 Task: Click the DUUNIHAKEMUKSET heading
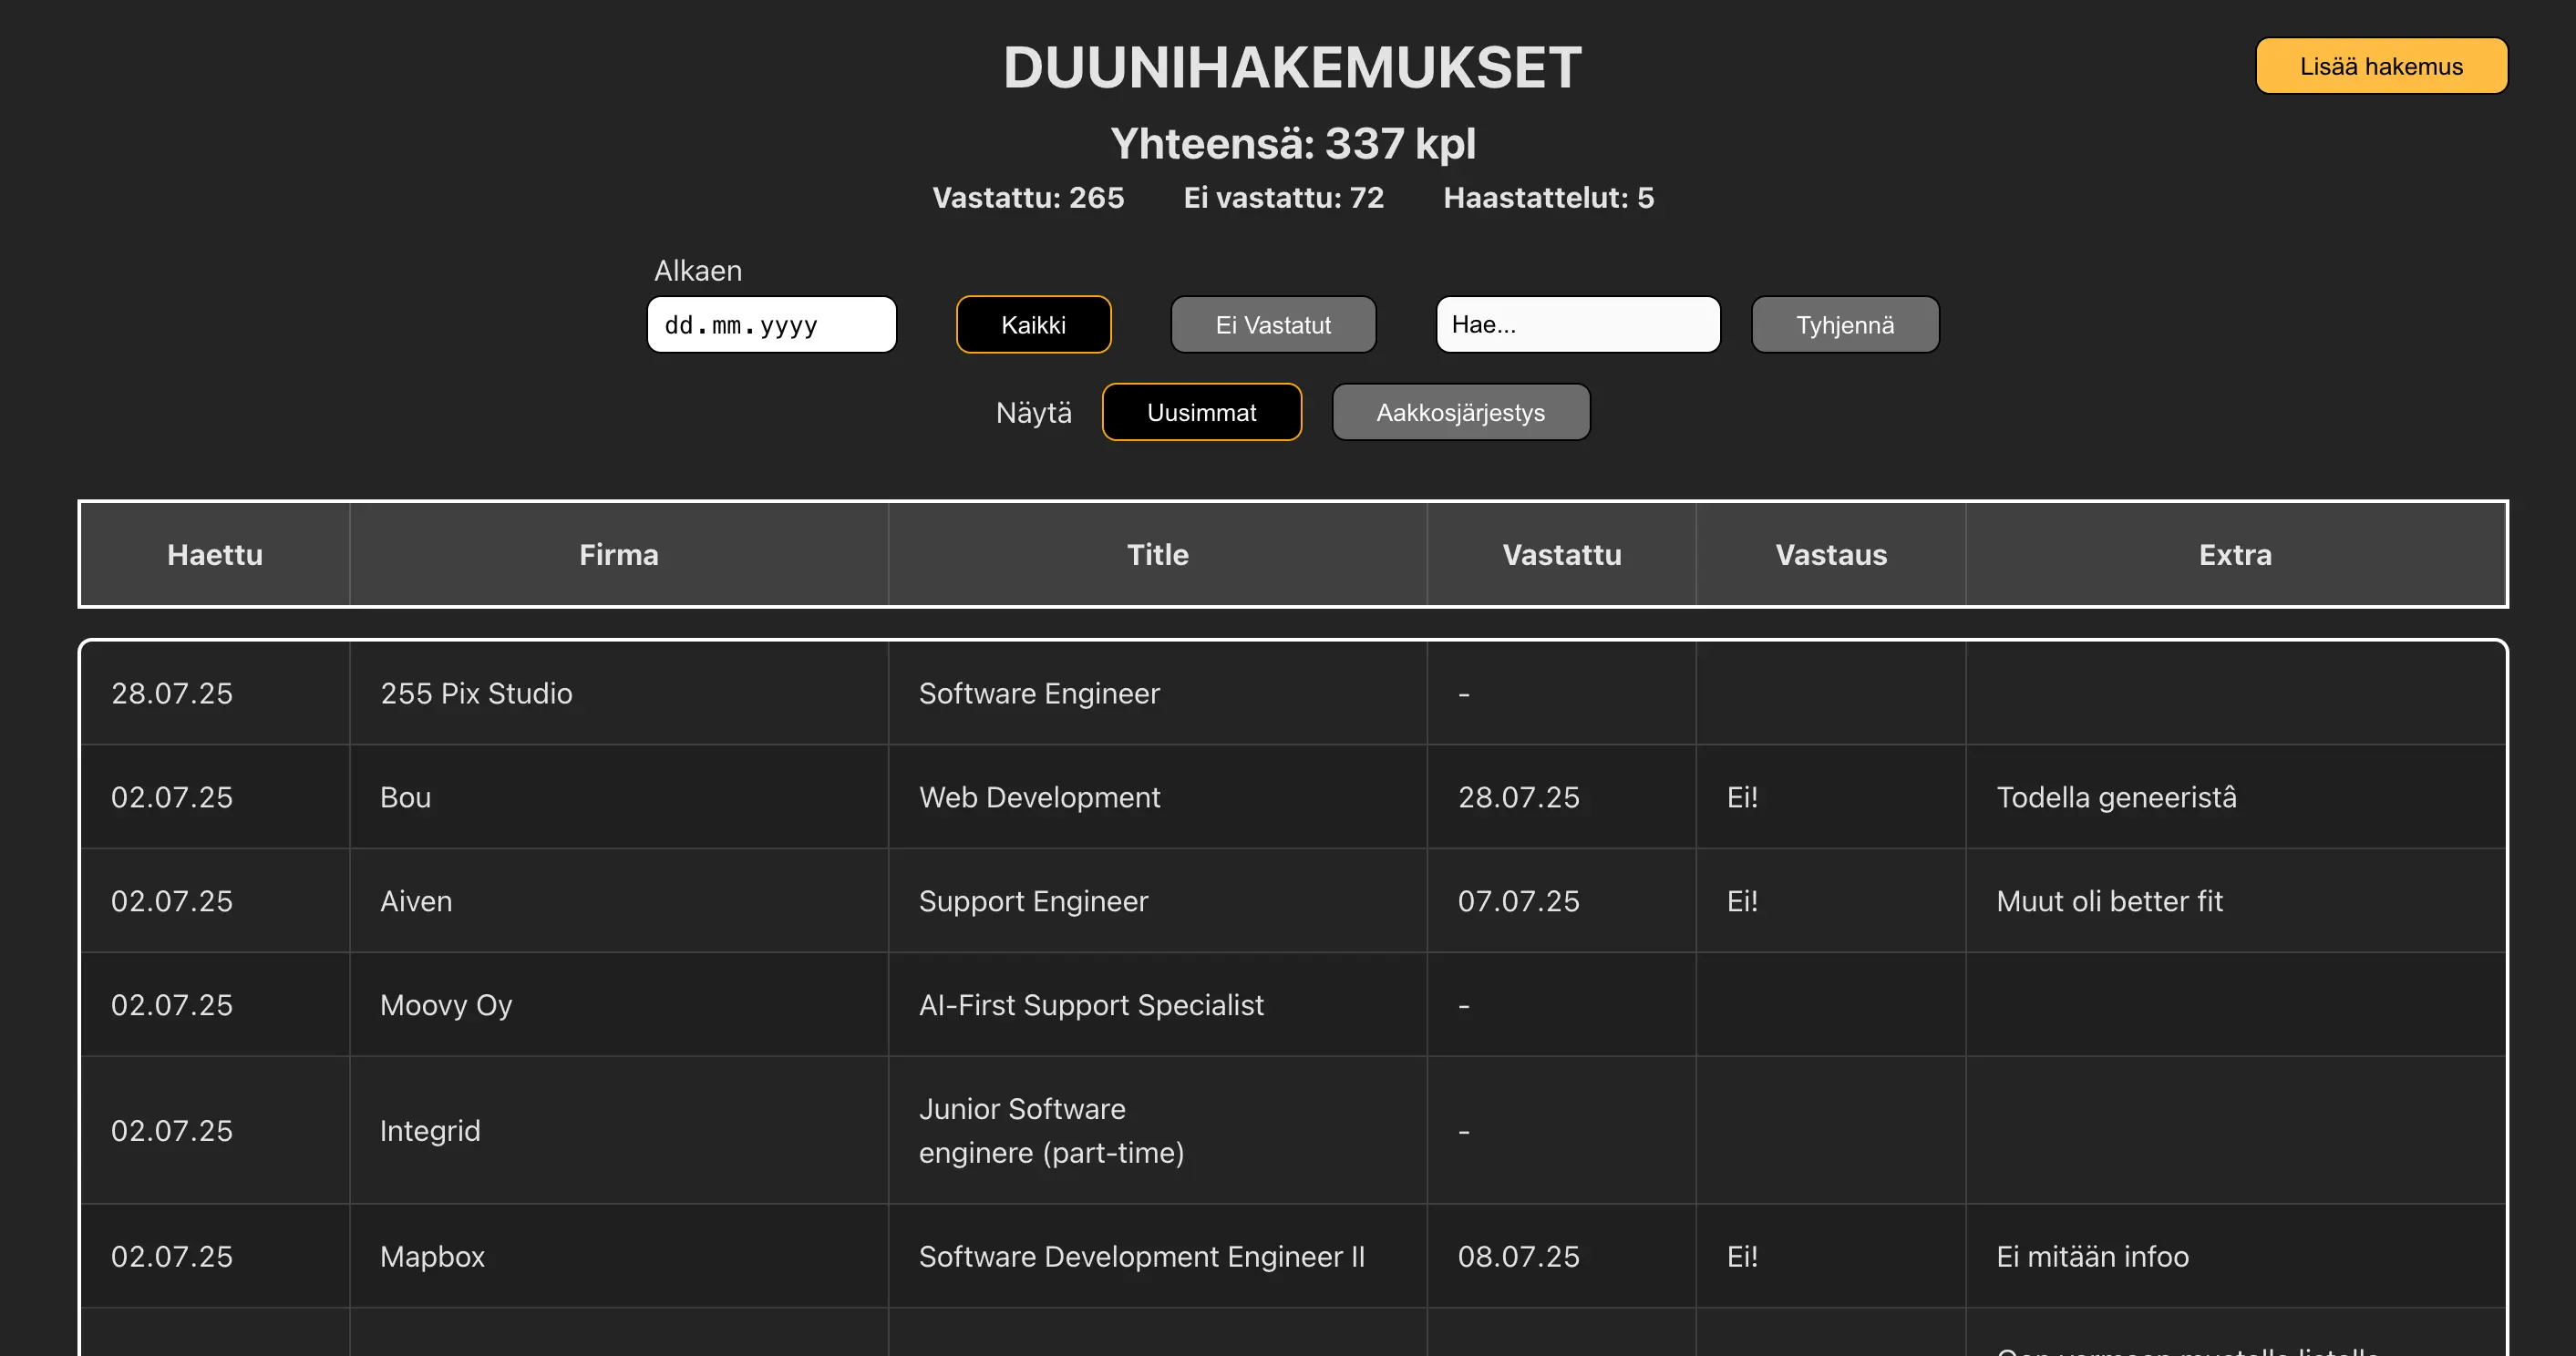tap(1292, 68)
